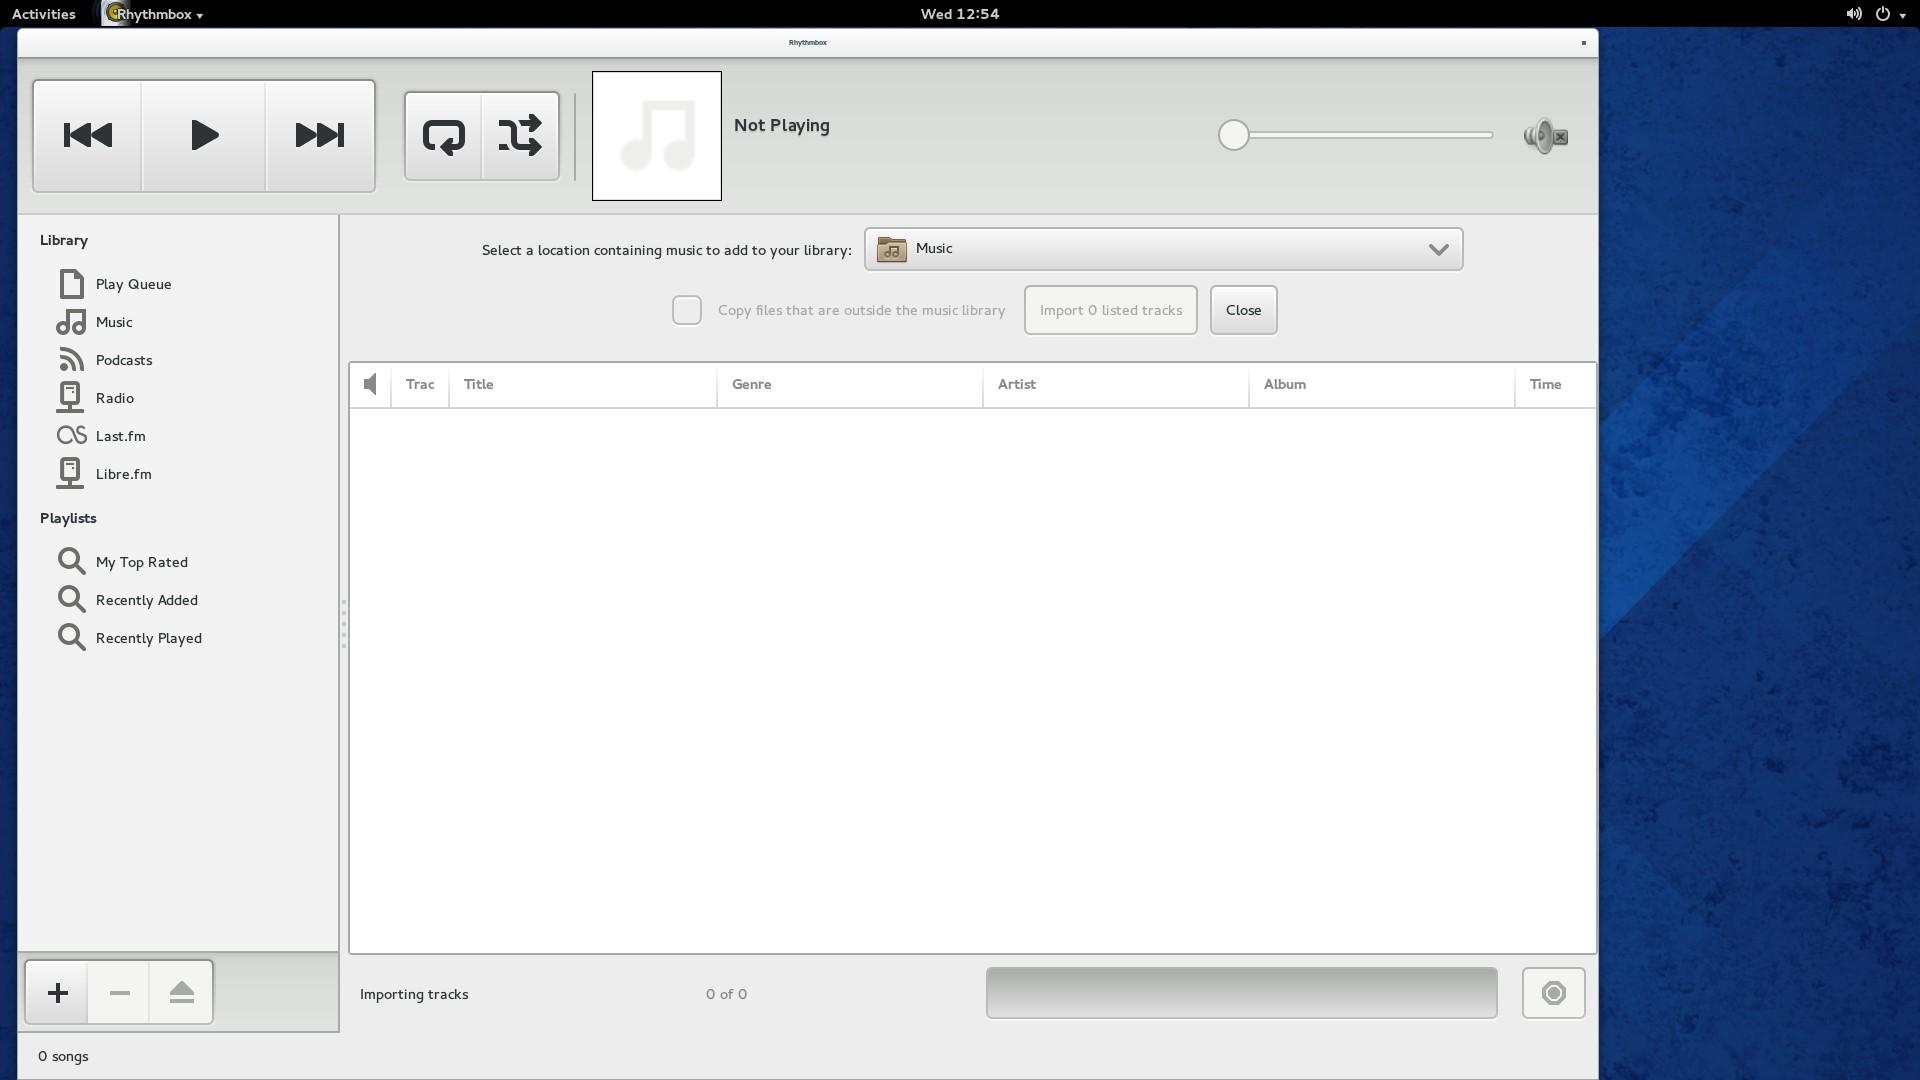Click the Last.fm logo icon
1920x1080 pixels.
point(72,436)
